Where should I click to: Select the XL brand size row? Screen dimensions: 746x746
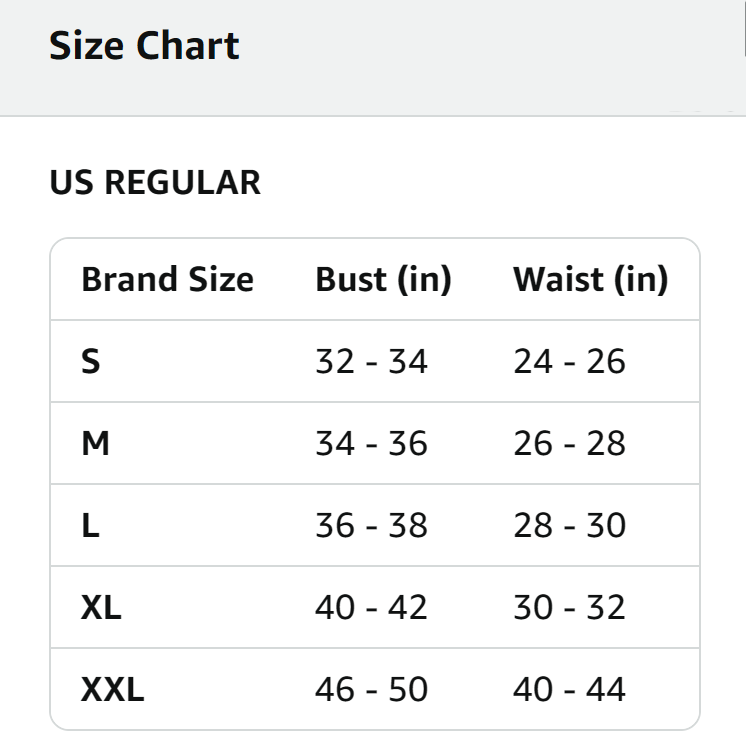pos(101,607)
